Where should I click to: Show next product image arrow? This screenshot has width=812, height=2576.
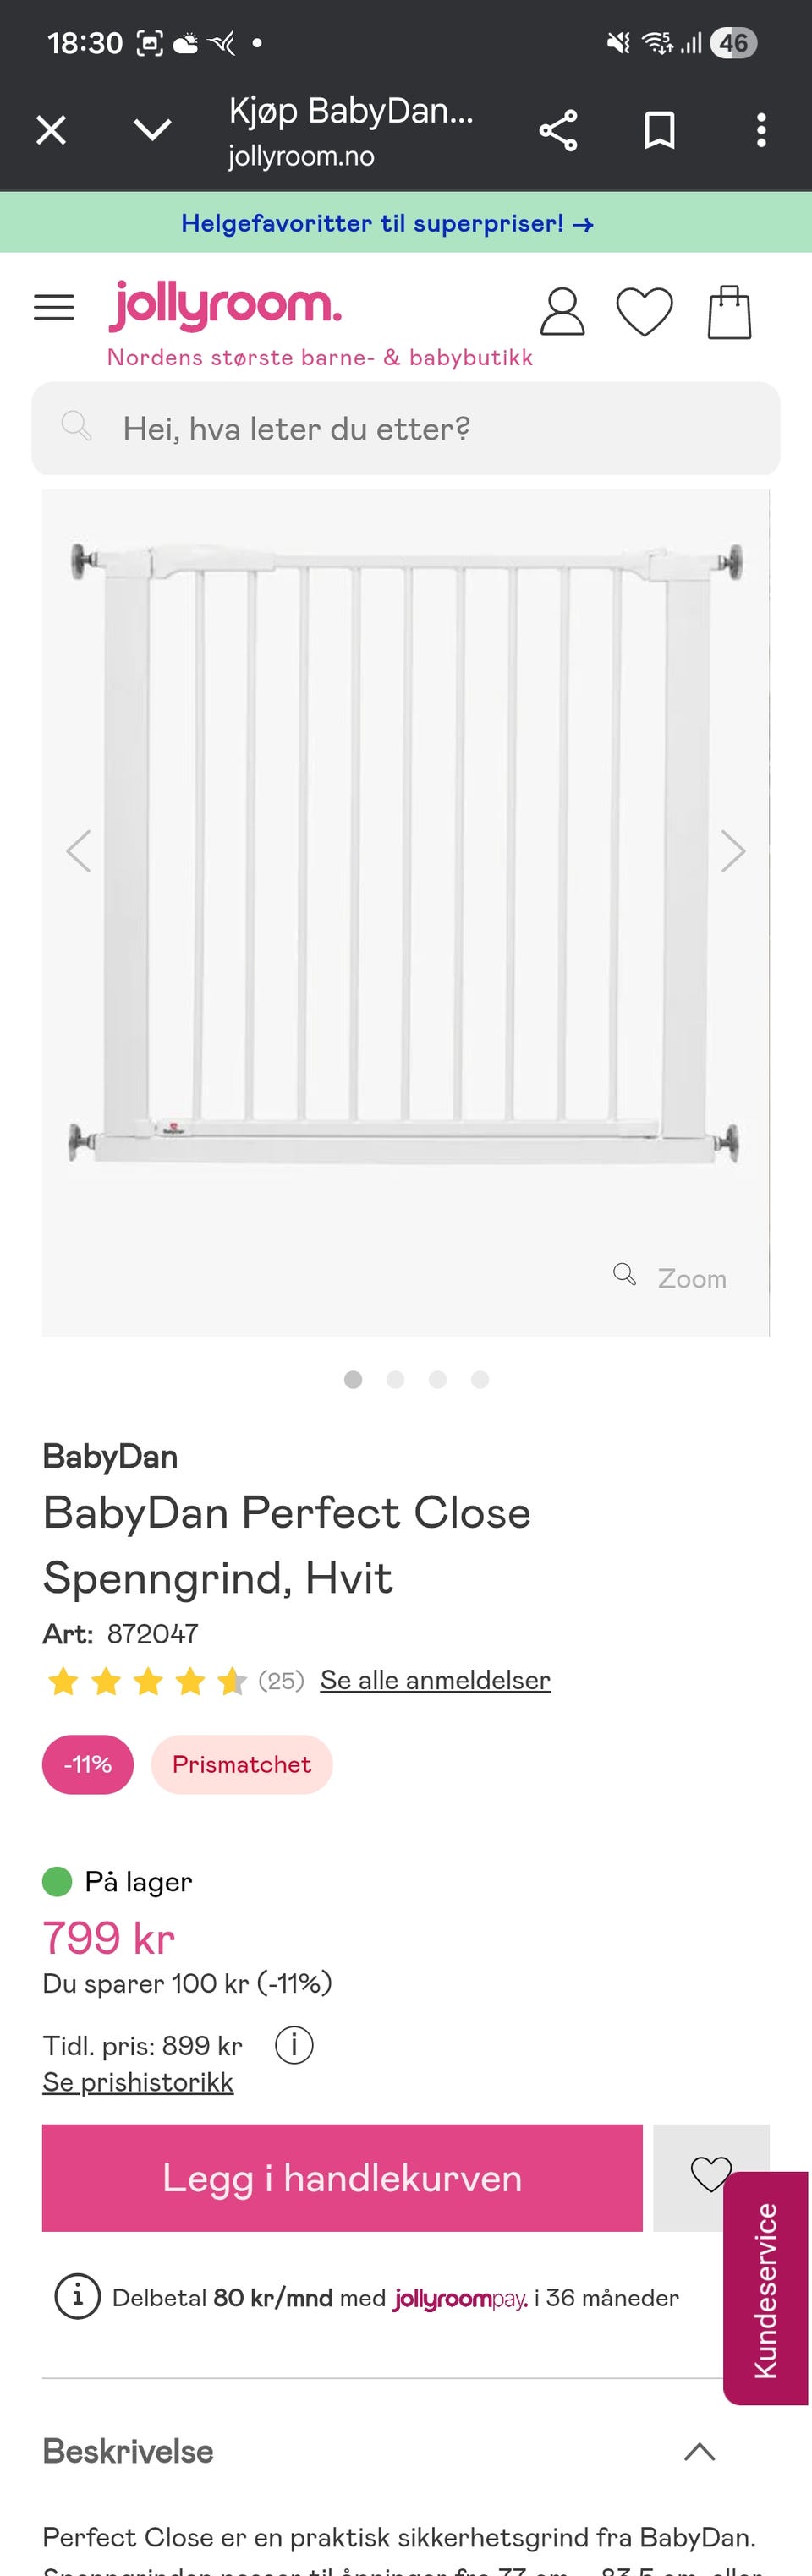pos(733,852)
